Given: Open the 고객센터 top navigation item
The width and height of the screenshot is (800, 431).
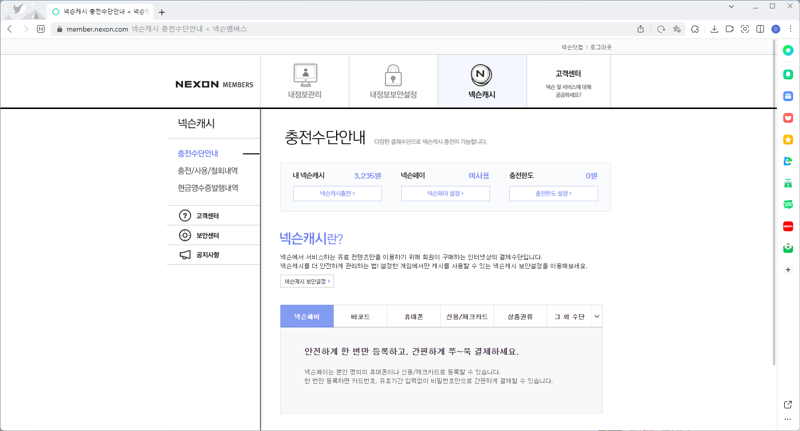Looking at the screenshot, I should [568, 82].
